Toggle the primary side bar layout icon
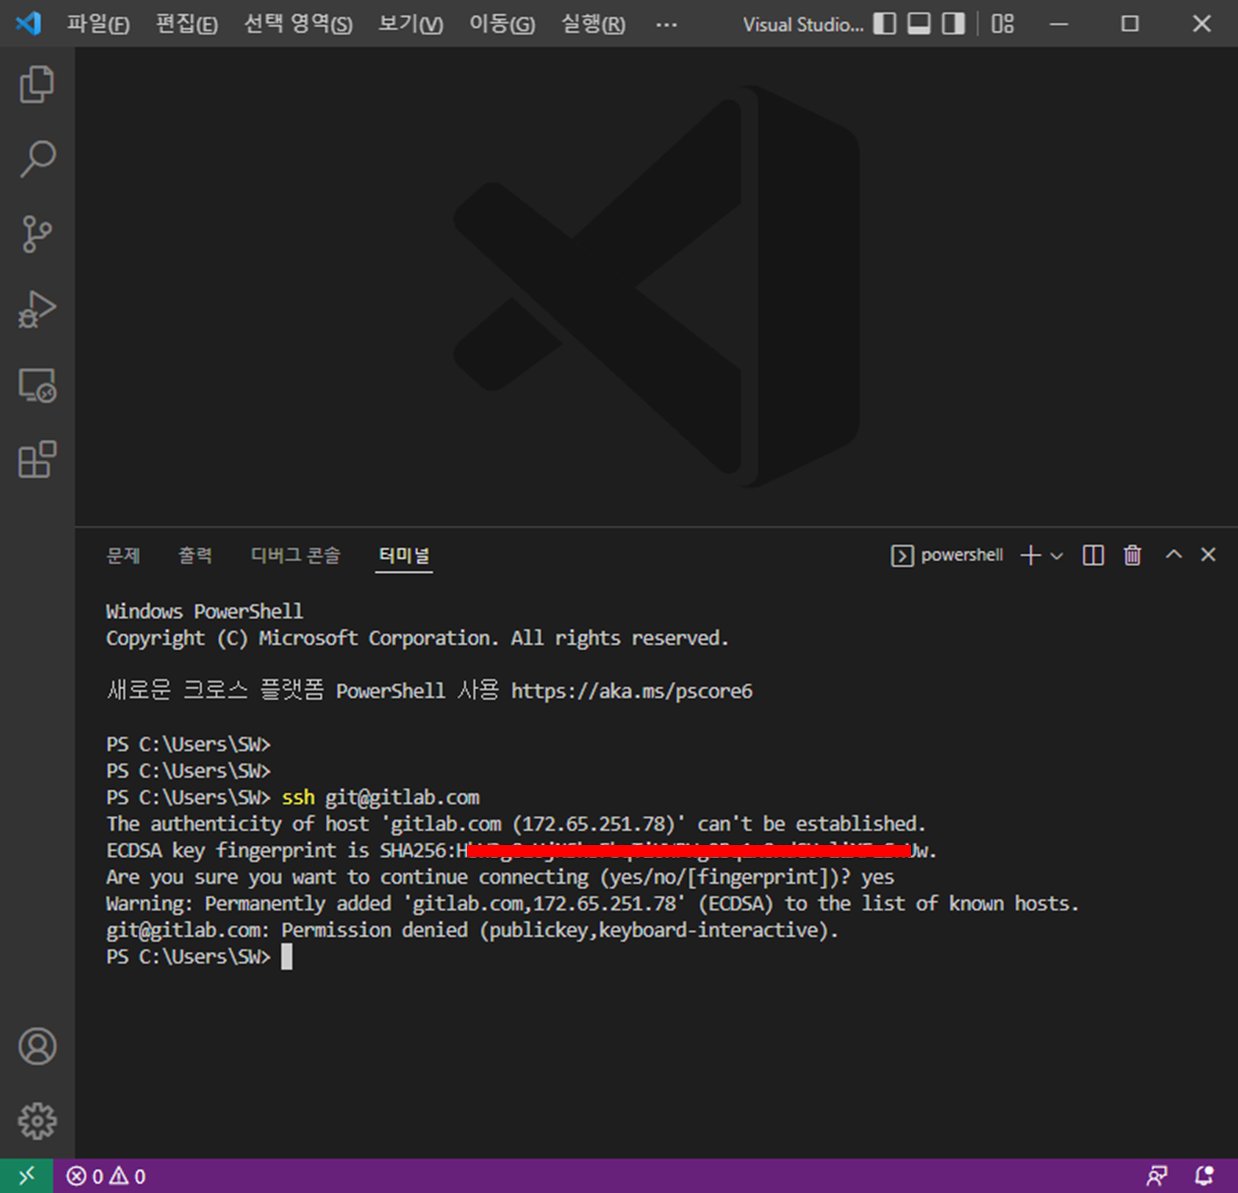 tap(885, 23)
